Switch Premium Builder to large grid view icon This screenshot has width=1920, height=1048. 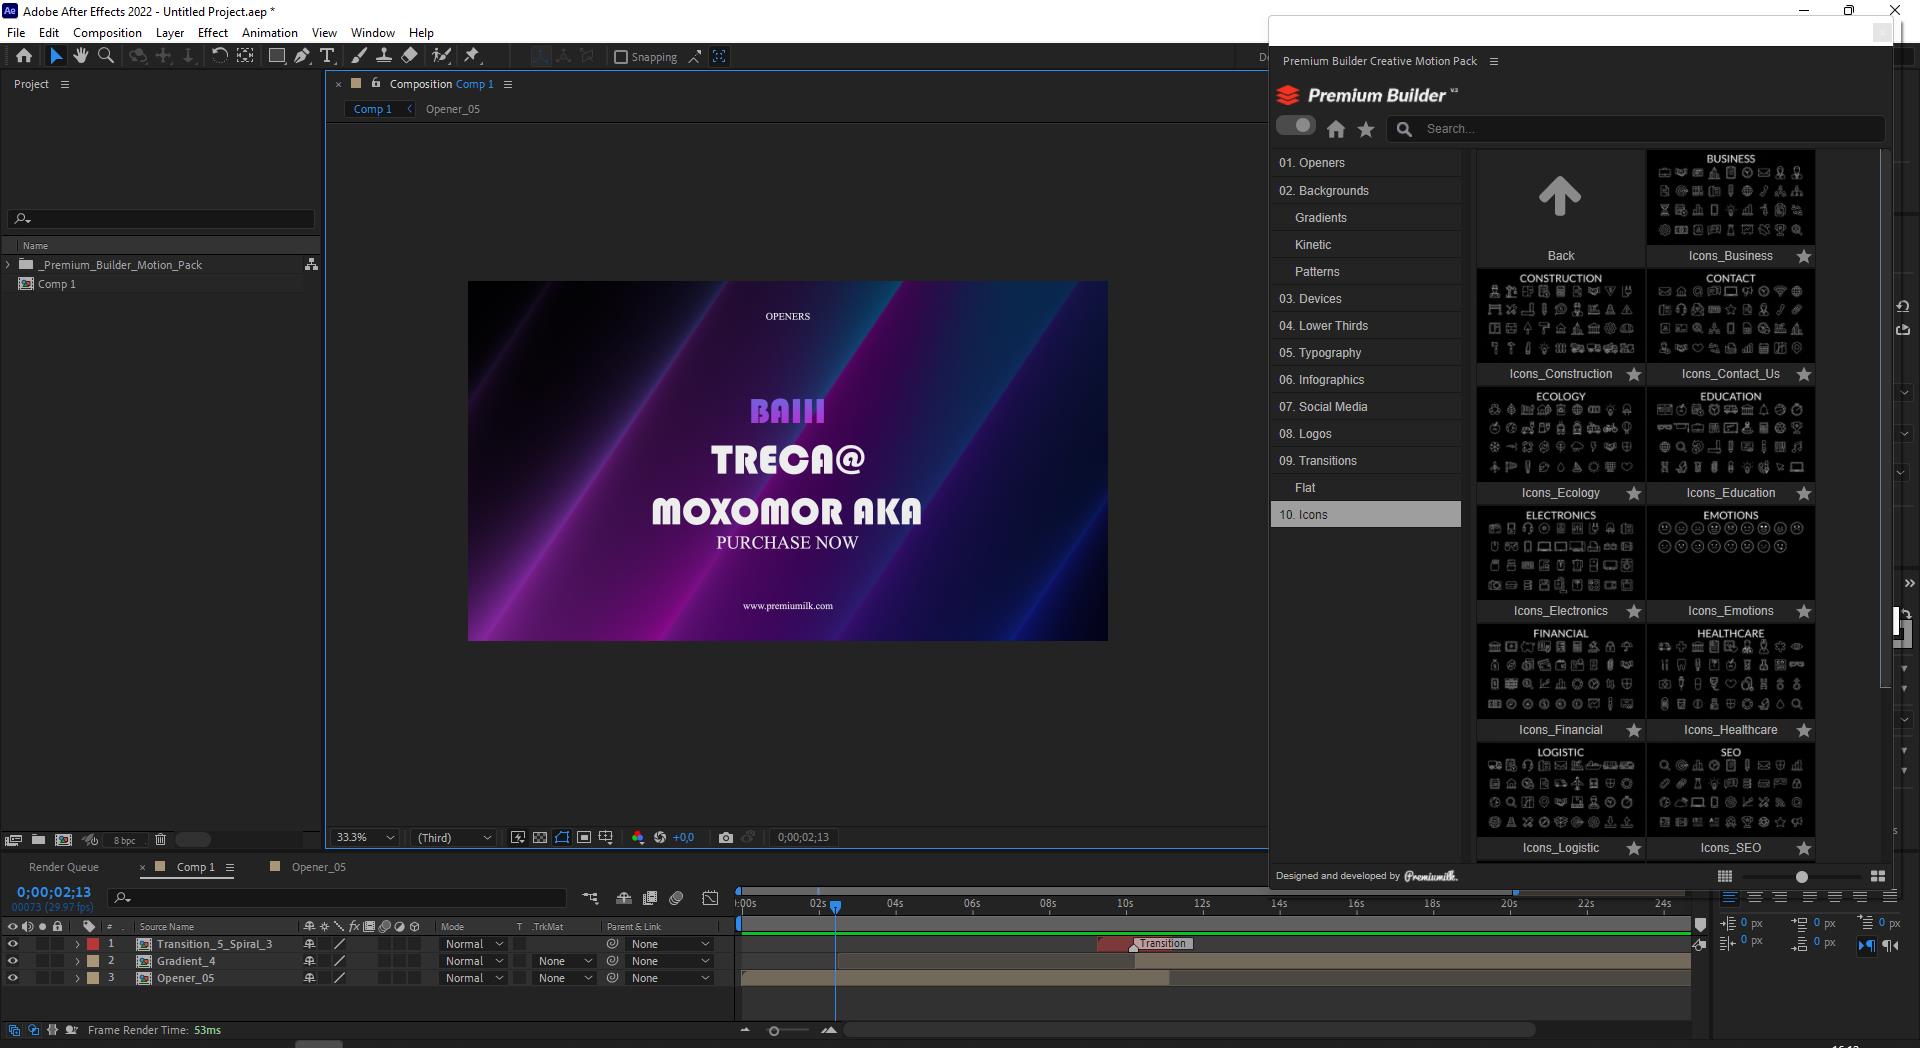1877,877
